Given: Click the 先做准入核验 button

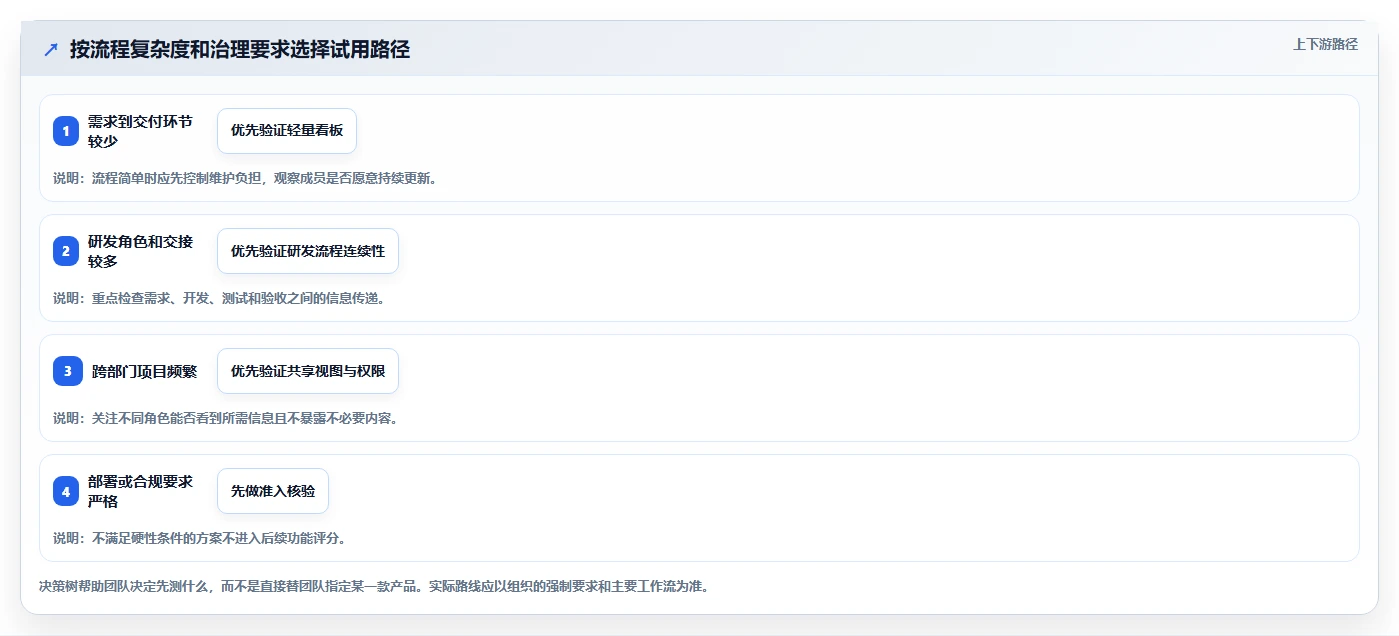Looking at the screenshot, I should tap(273, 491).
